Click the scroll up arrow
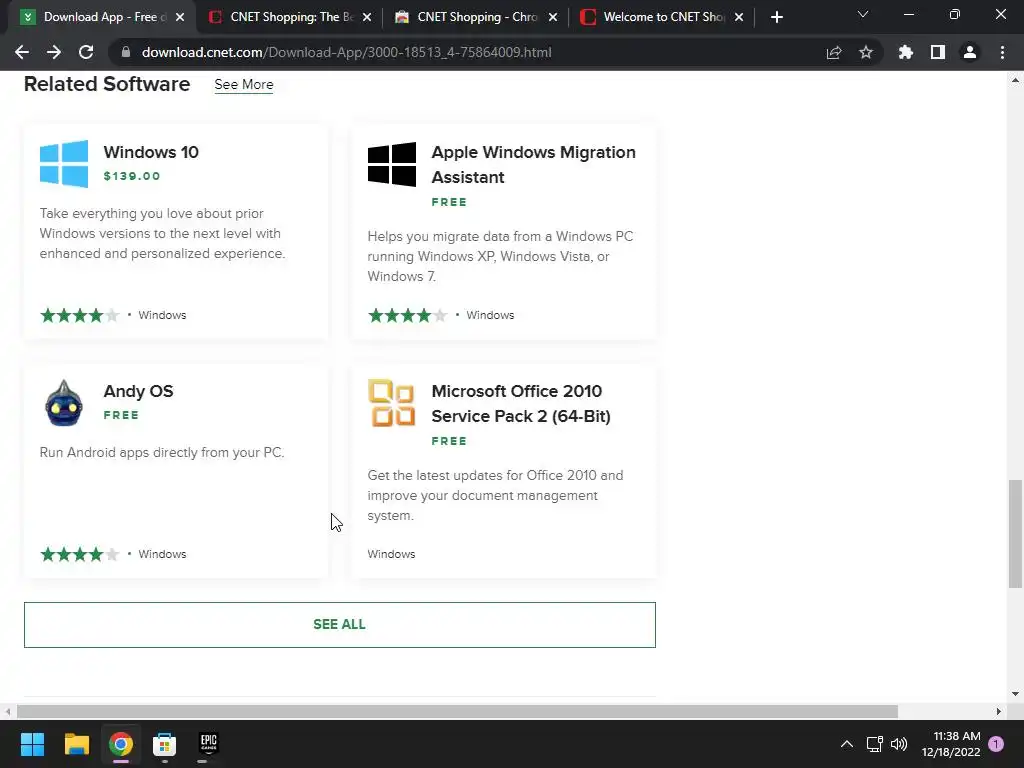The width and height of the screenshot is (1024, 768). tap(1015, 80)
